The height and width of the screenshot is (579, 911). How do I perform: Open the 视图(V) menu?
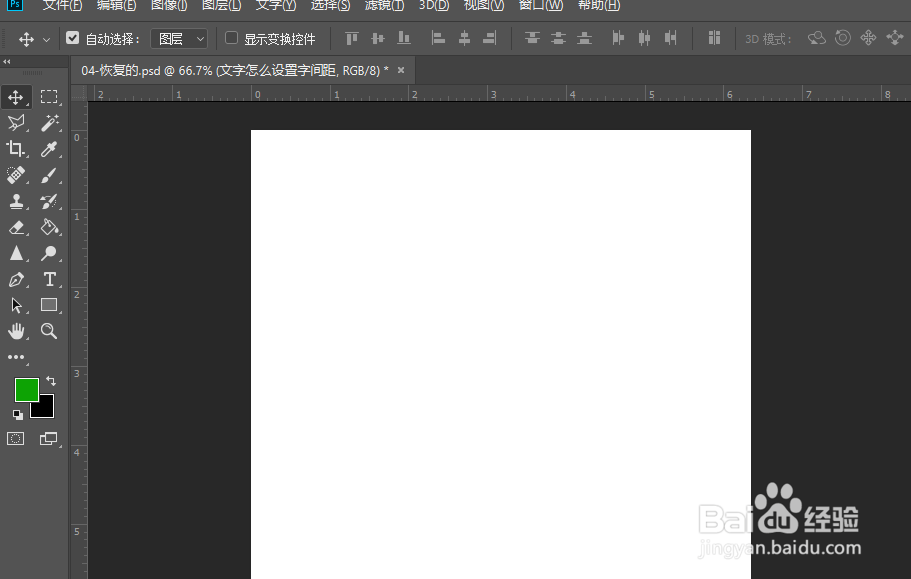click(x=484, y=5)
